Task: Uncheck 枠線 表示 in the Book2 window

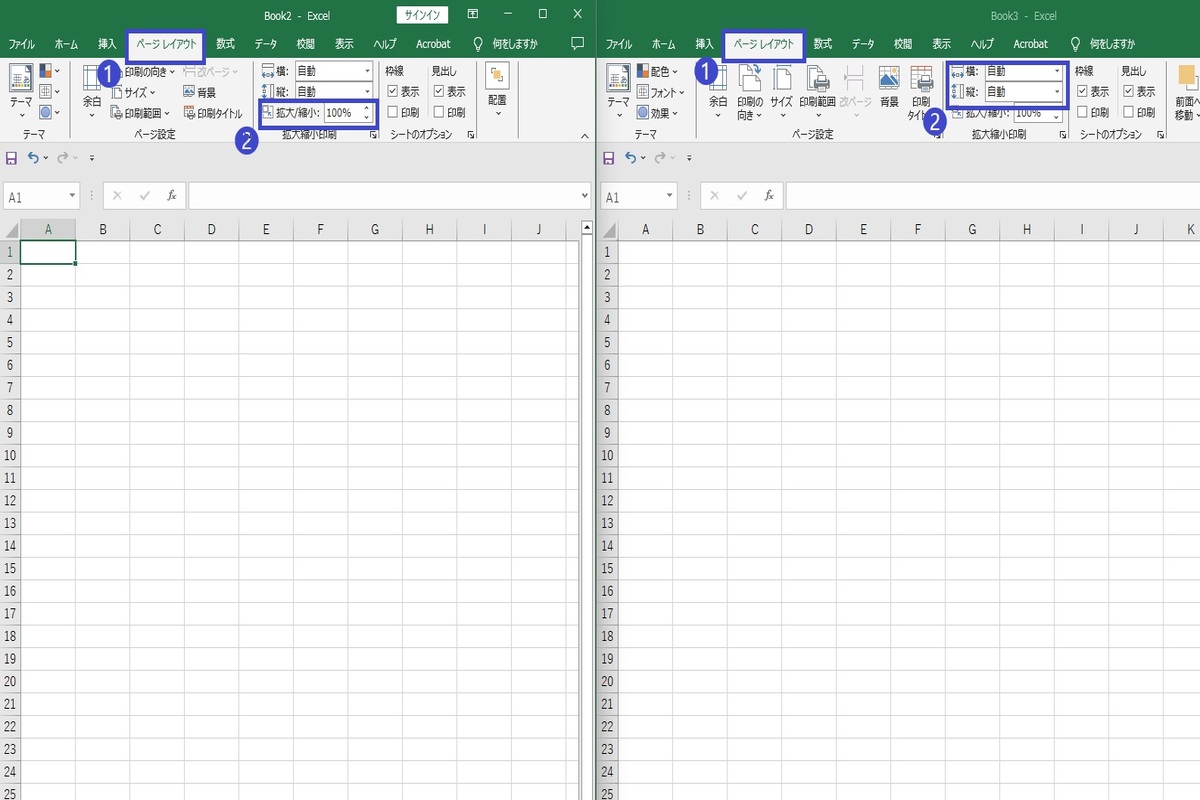Action: [393, 91]
